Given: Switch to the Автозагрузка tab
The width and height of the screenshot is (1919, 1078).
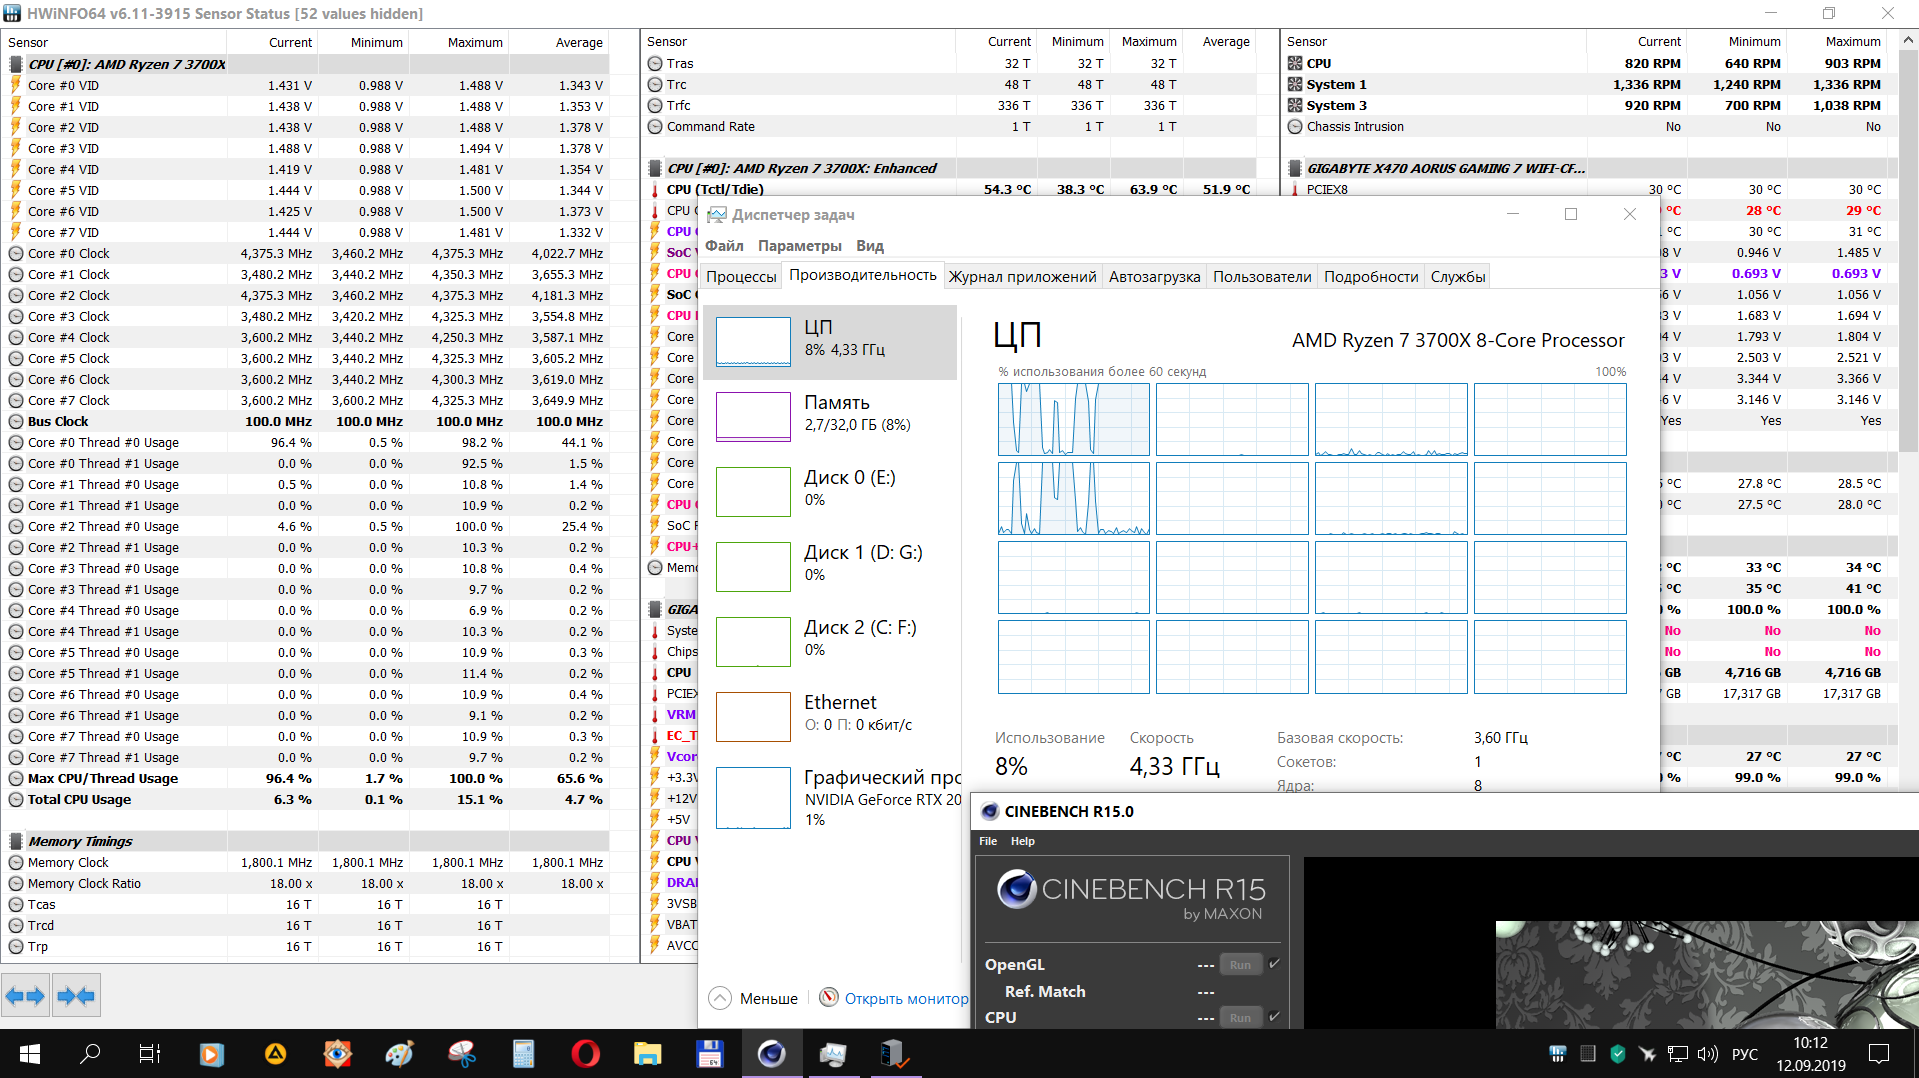Looking at the screenshot, I should 1154,277.
